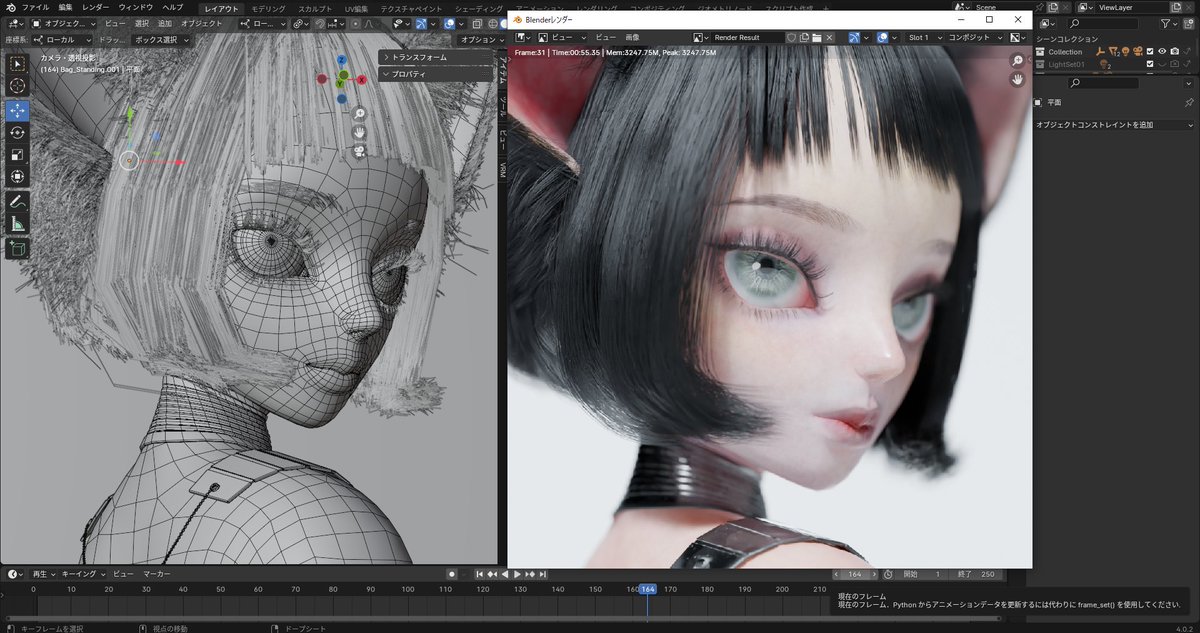Toggle gizmo display in render window header

click(x=856, y=37)
